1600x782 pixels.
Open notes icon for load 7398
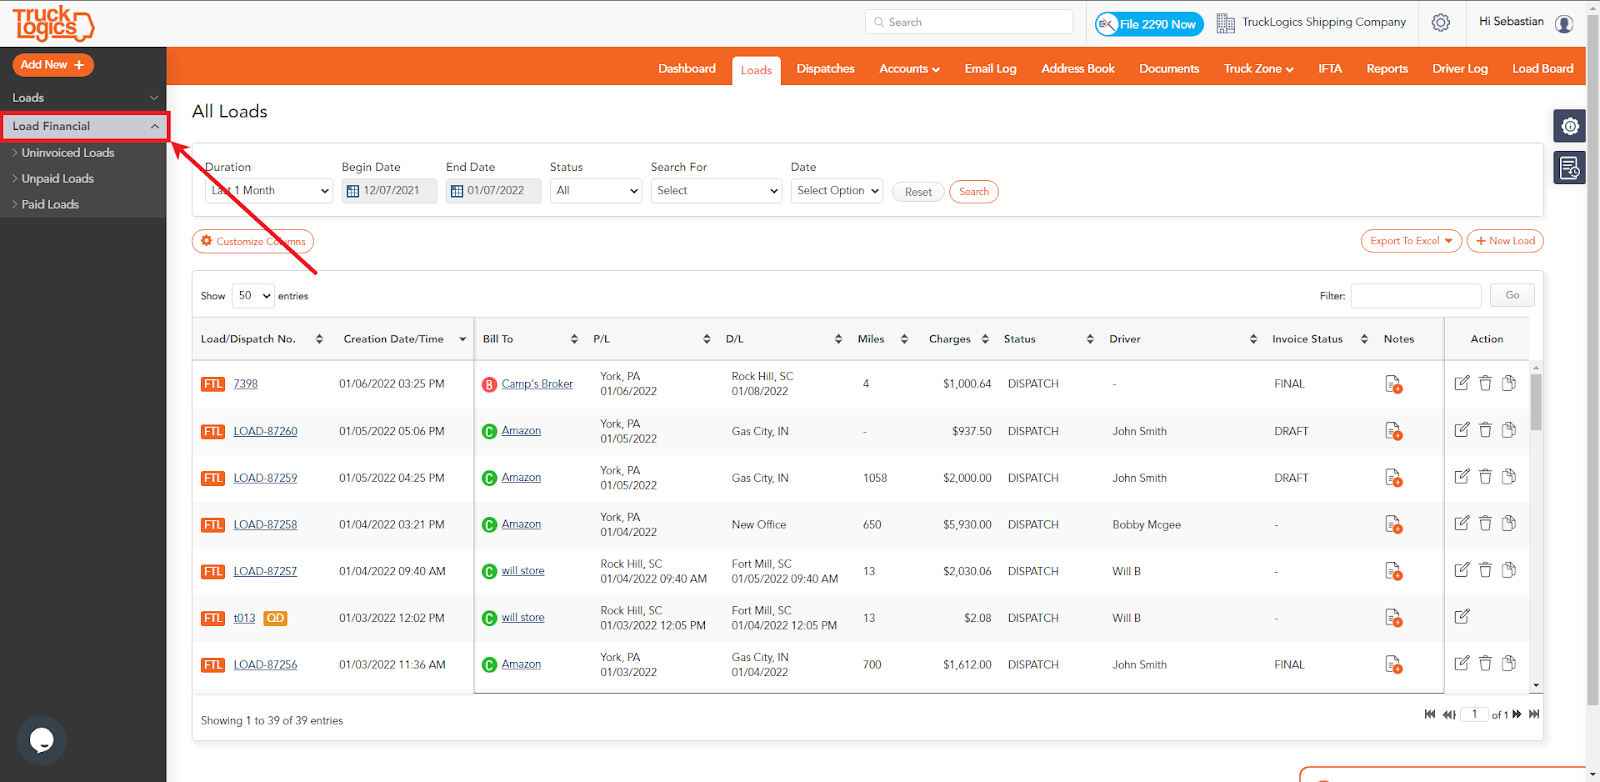[x=1393, y=384]
